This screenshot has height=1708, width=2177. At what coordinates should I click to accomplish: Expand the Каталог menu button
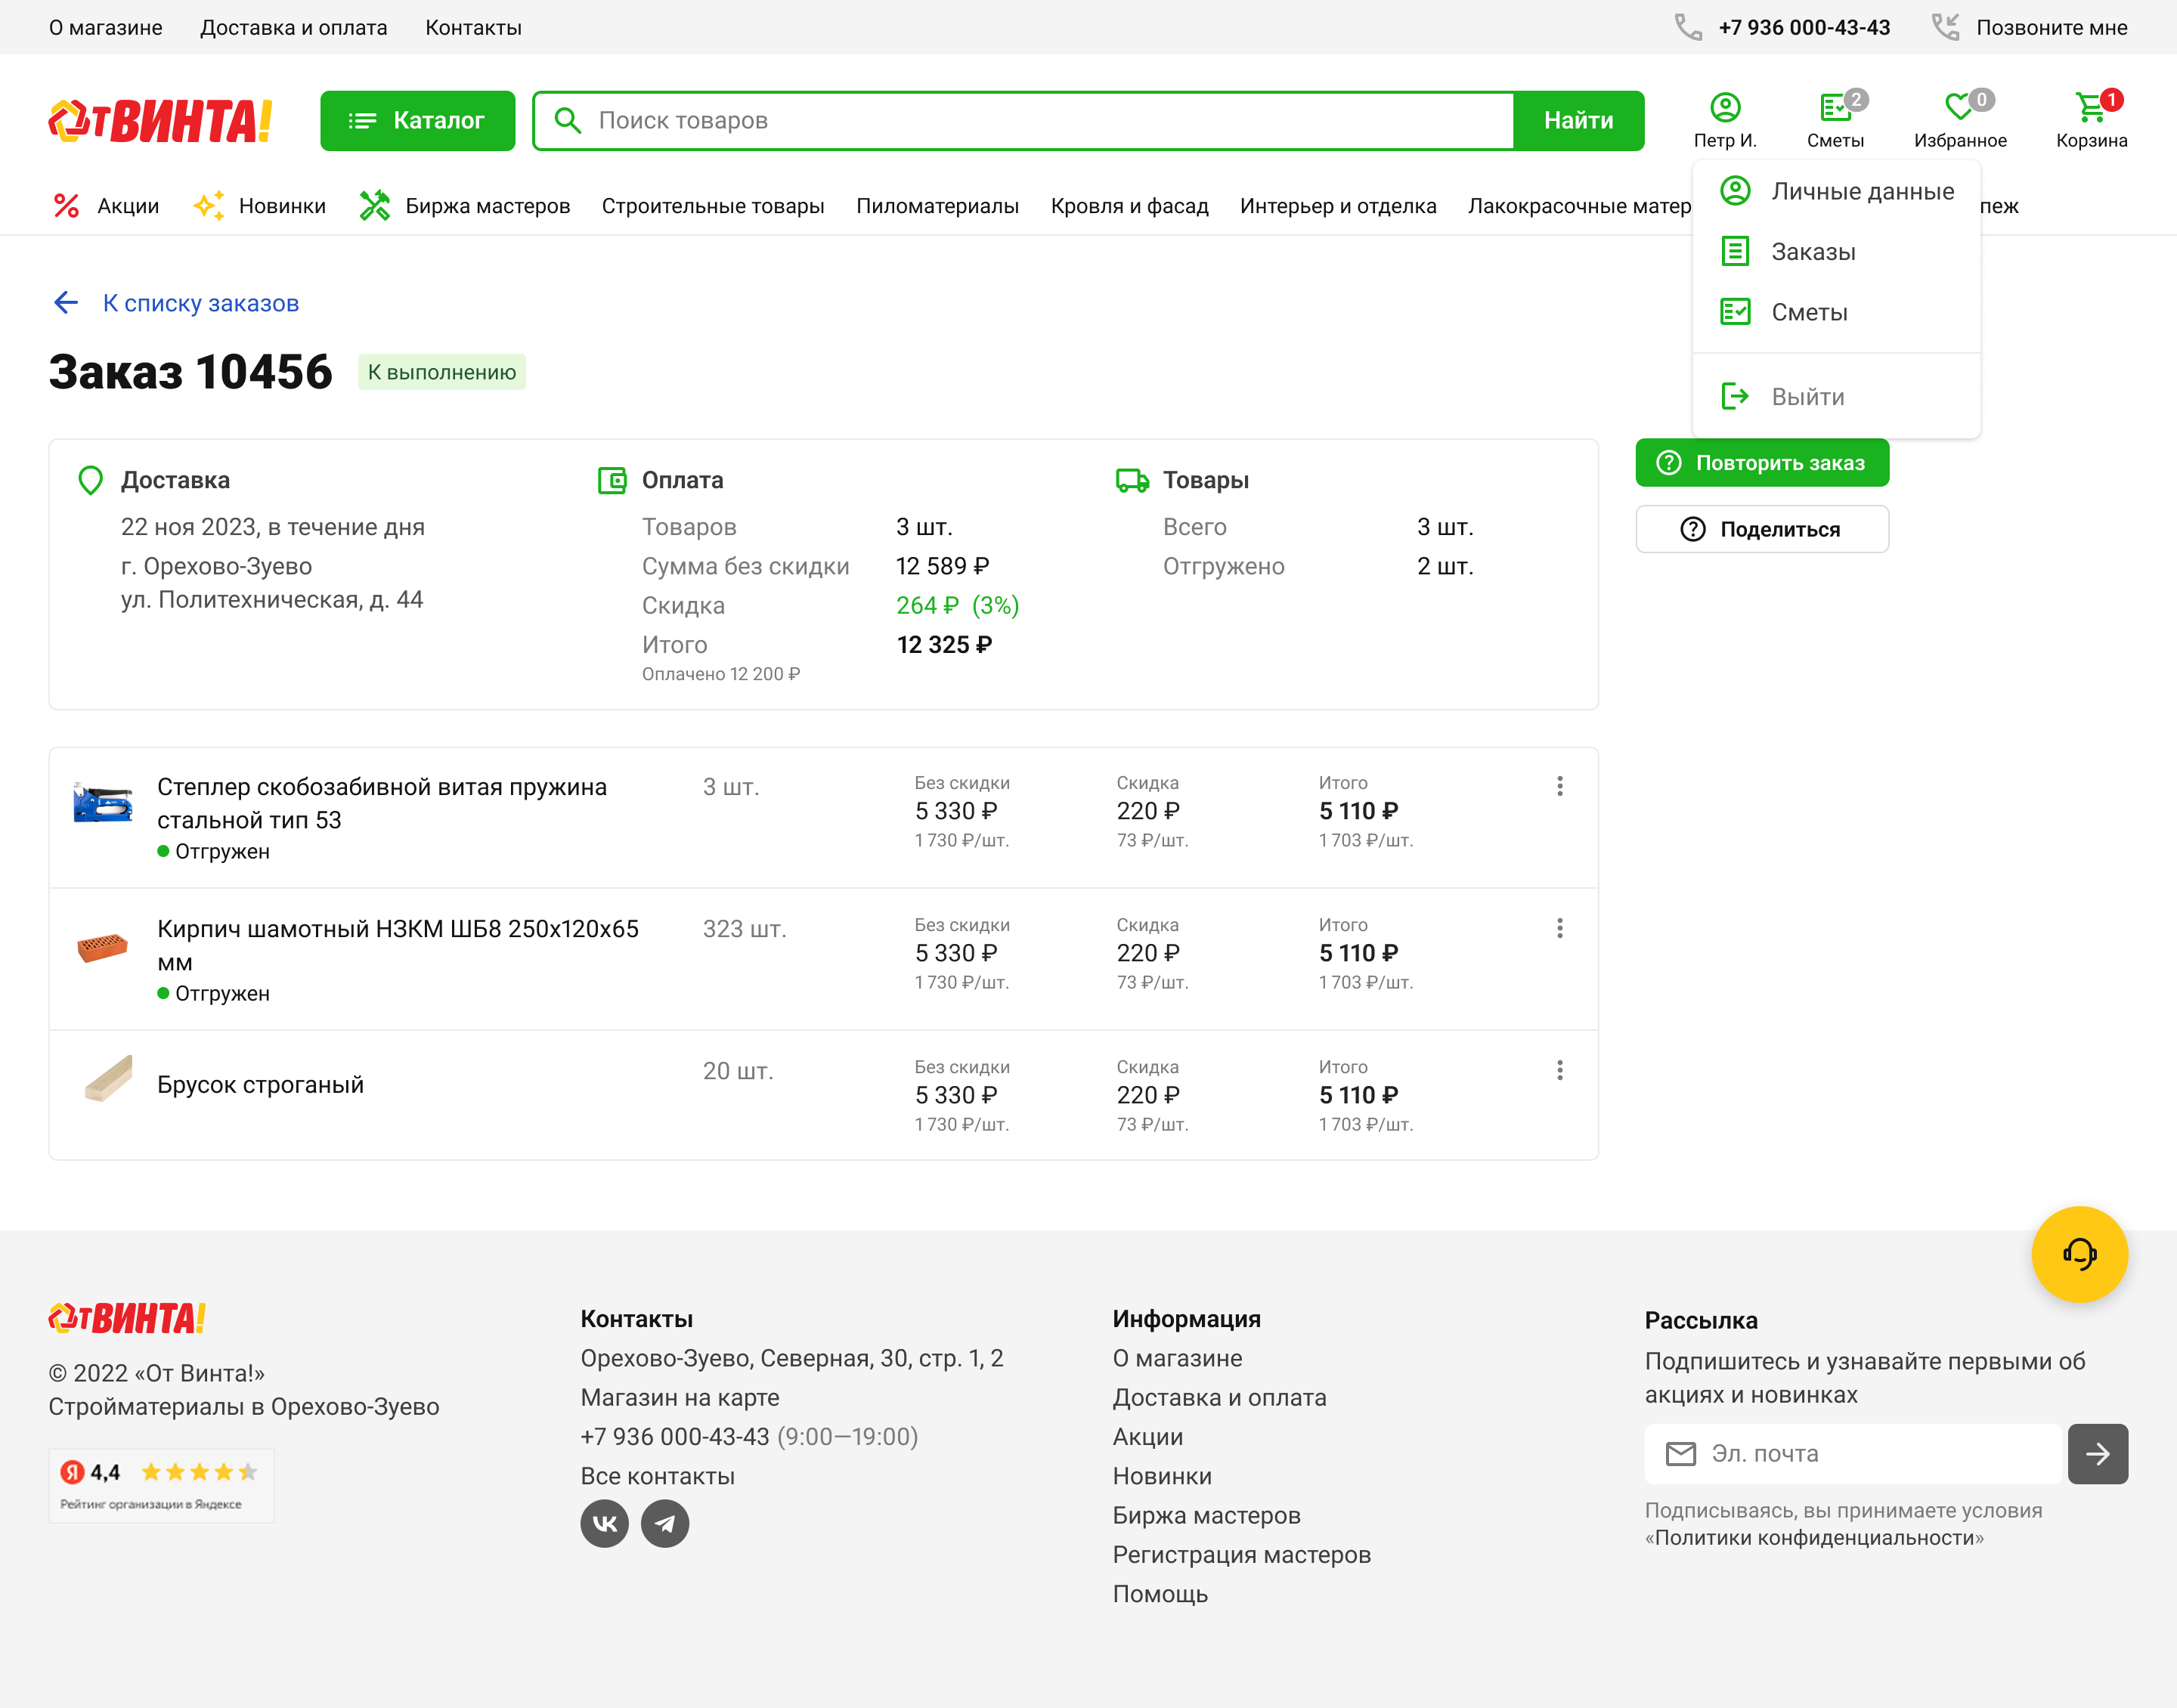[417, 121]
